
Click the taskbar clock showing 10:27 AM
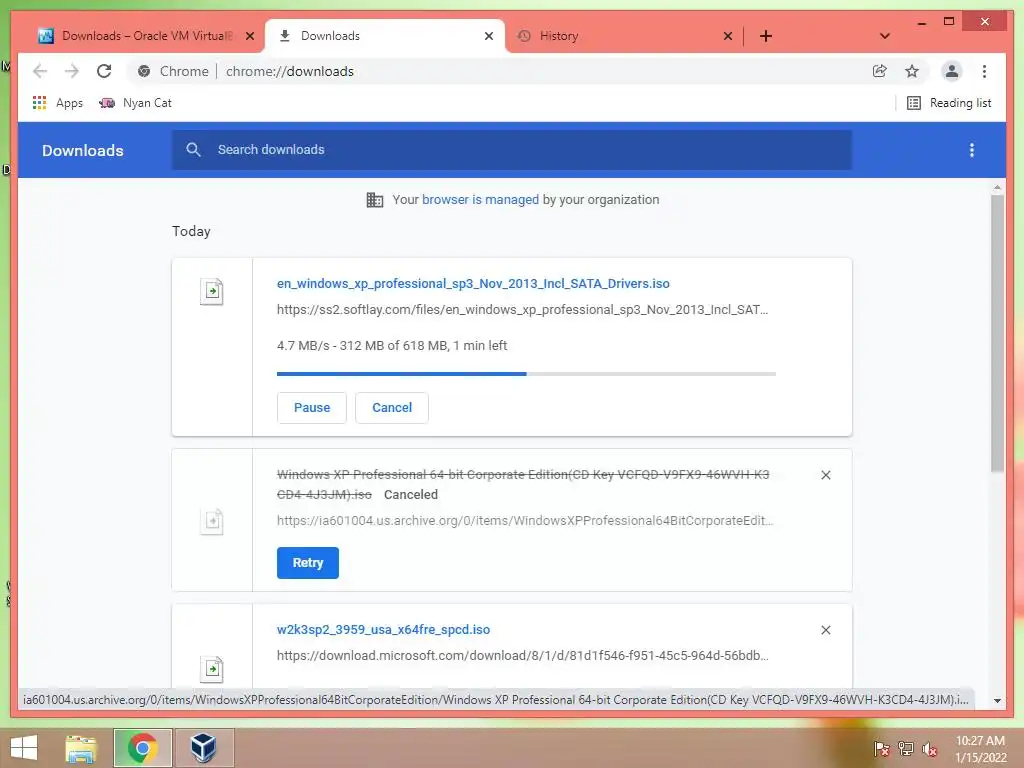pos(980,749)
